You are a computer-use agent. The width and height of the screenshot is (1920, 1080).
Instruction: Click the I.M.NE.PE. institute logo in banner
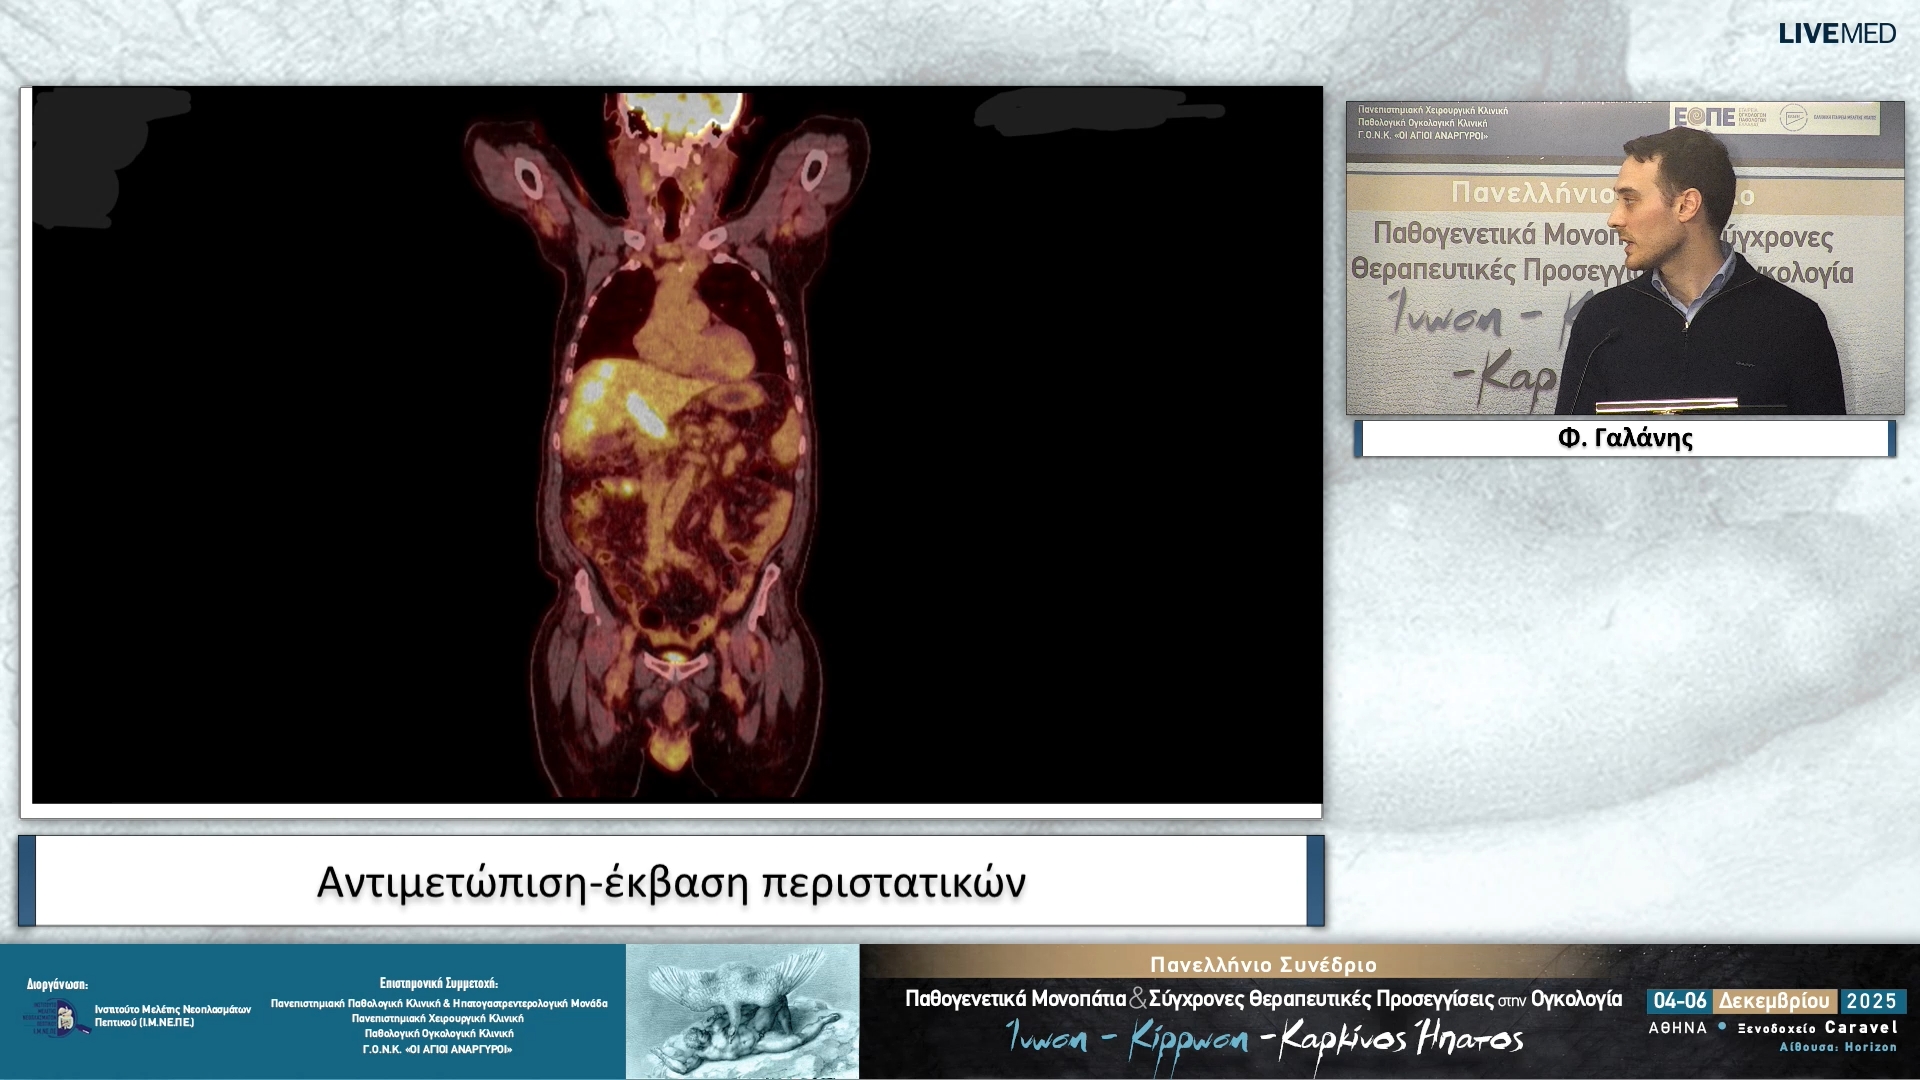click(x=55, y=1018)
